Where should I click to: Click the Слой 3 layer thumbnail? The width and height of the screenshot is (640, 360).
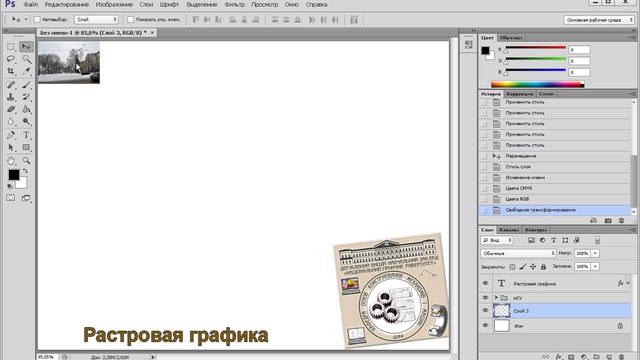pyautogui.click(x=502, y=311)
